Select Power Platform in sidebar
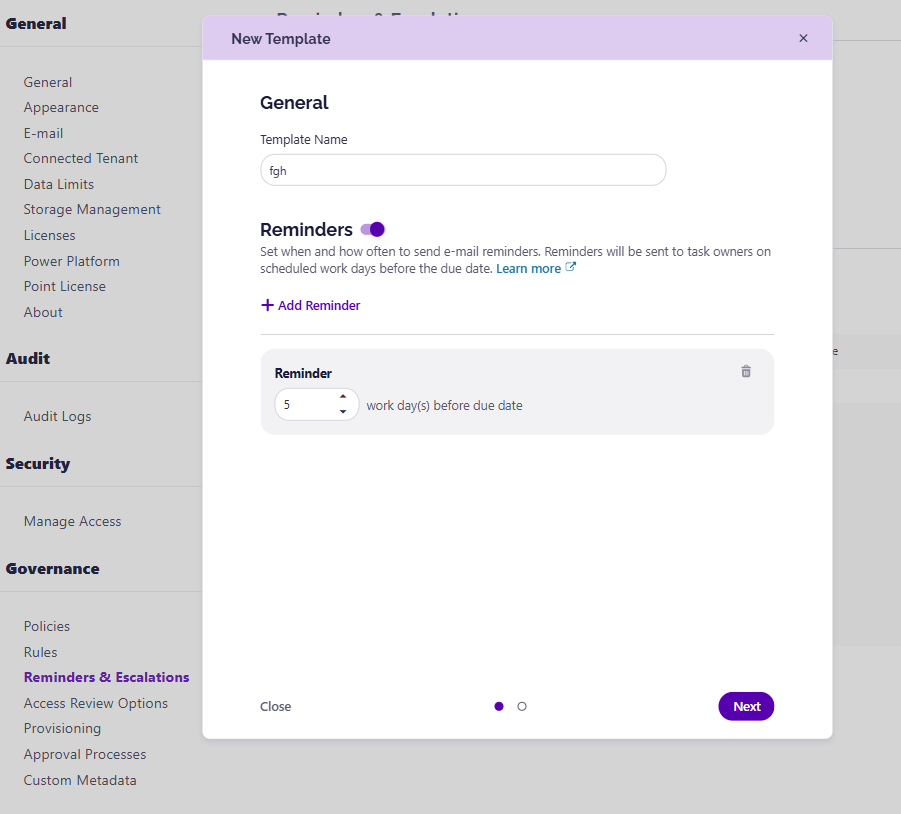This screenshot has width=901, height=814. [71, 261]
